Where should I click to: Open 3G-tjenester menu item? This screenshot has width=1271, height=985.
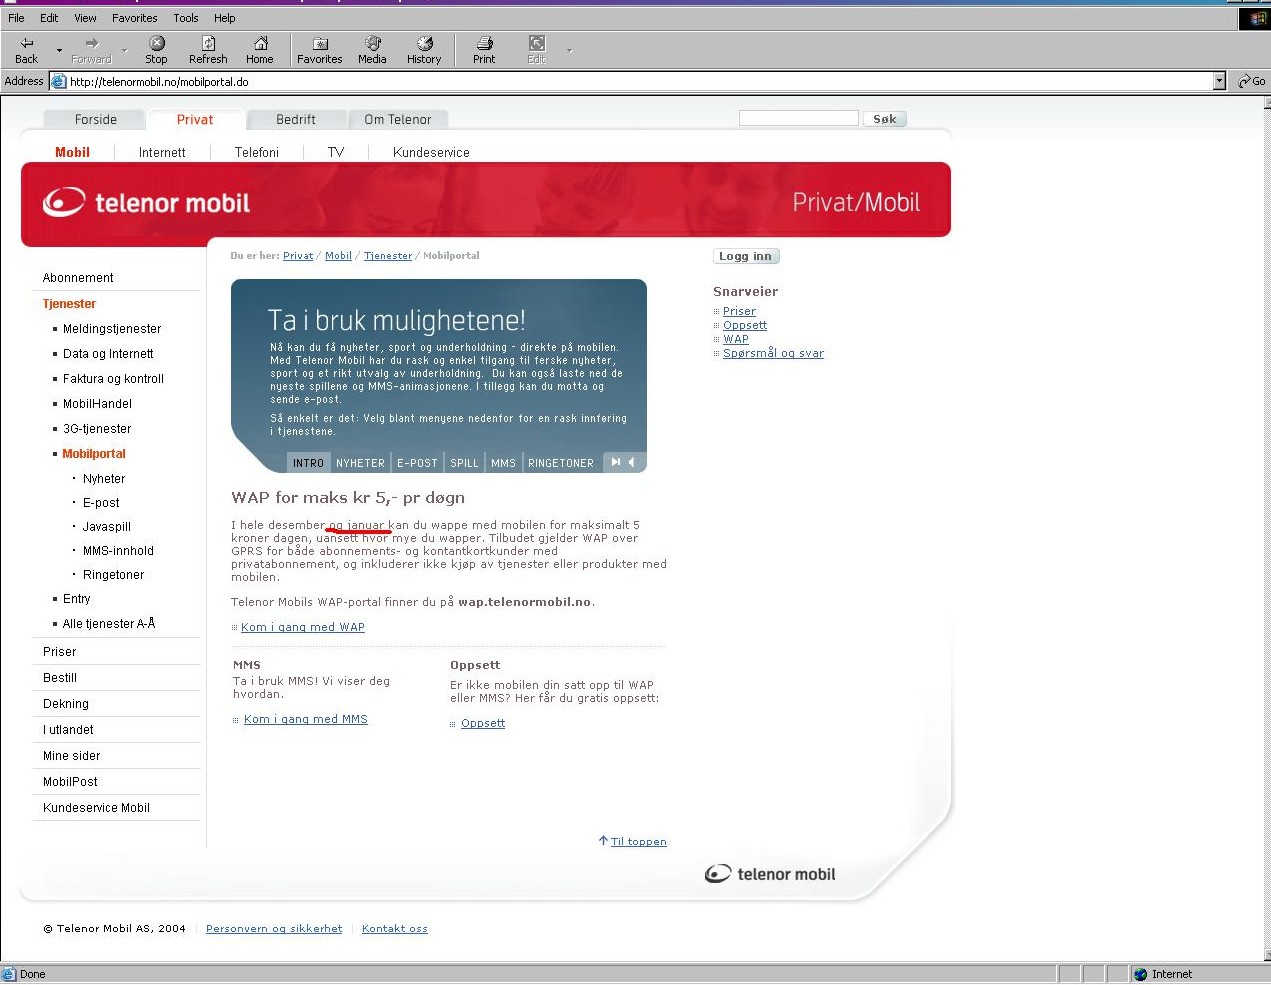[x=97, y=429]
